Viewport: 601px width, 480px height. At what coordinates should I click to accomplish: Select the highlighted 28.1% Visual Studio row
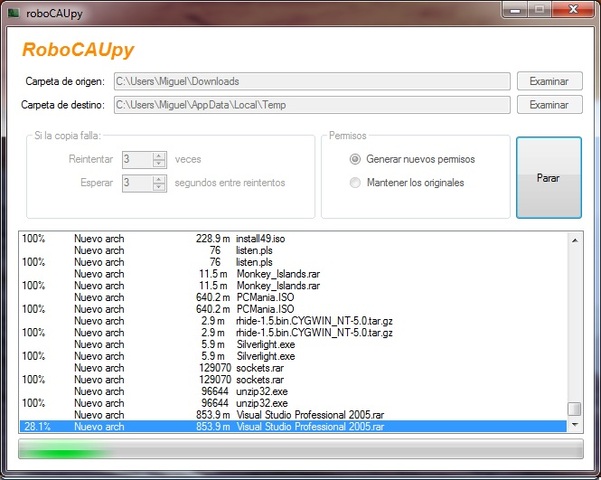293,426
